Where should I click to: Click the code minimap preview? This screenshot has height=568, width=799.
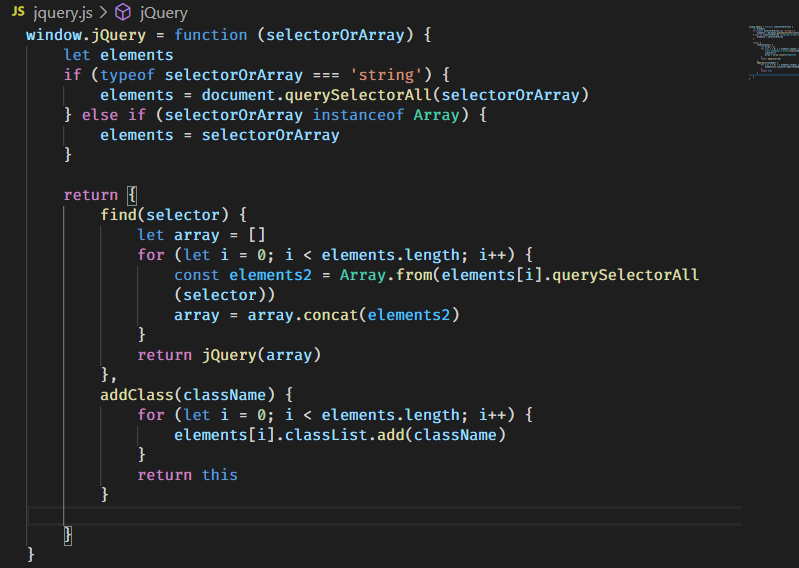(x=773, y=51)
